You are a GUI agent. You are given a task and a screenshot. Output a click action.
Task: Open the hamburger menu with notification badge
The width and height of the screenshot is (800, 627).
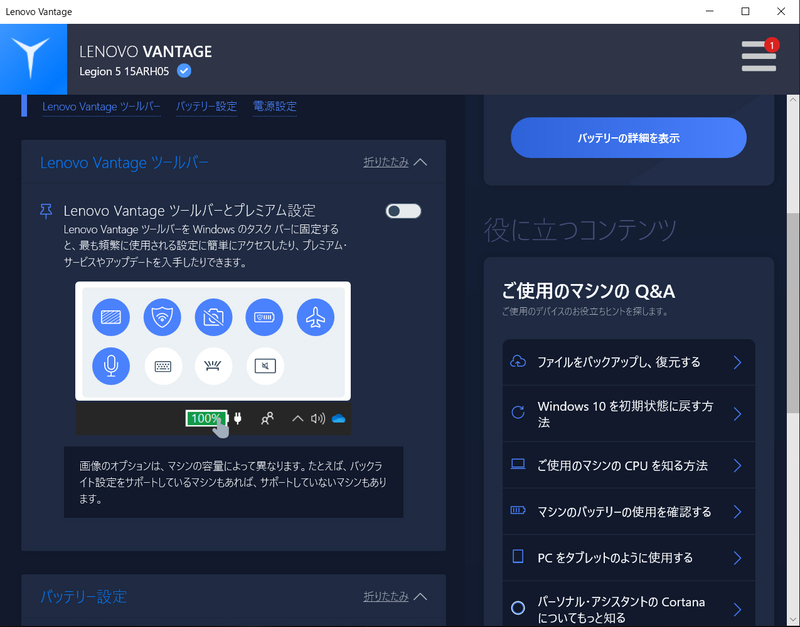(759, 56)
